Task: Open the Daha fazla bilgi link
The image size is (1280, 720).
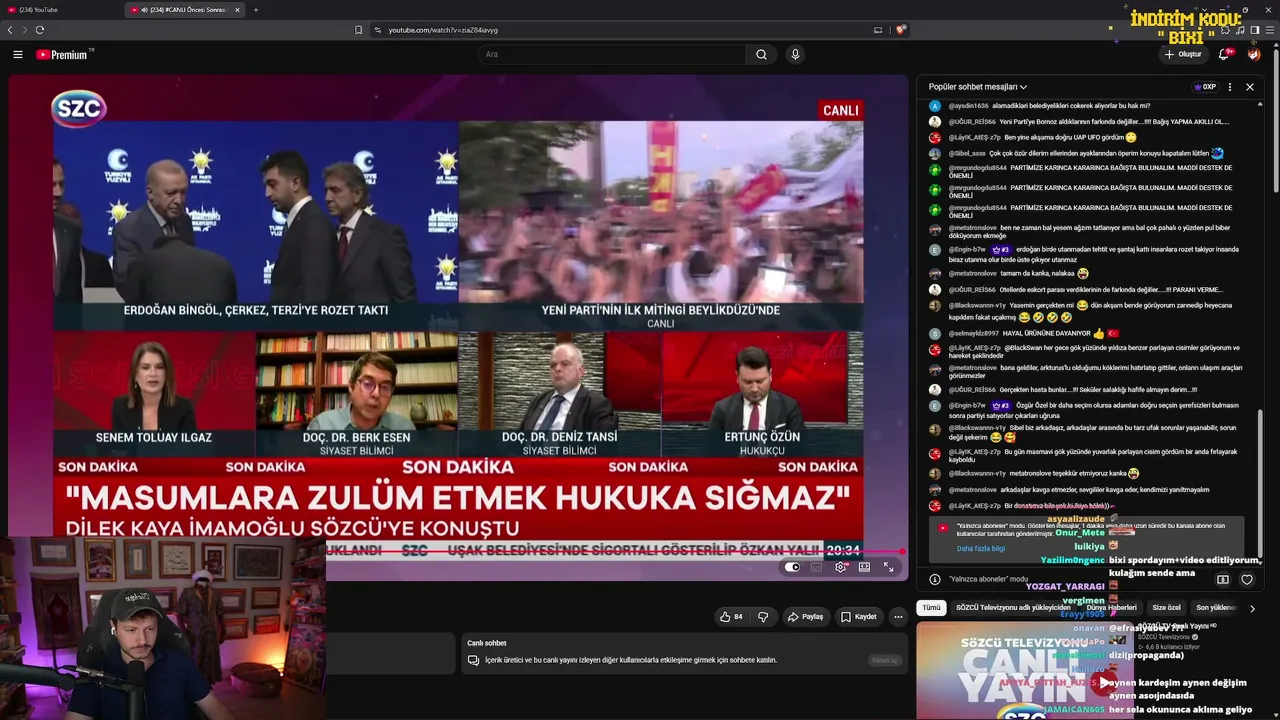Action: click(979, 548)
